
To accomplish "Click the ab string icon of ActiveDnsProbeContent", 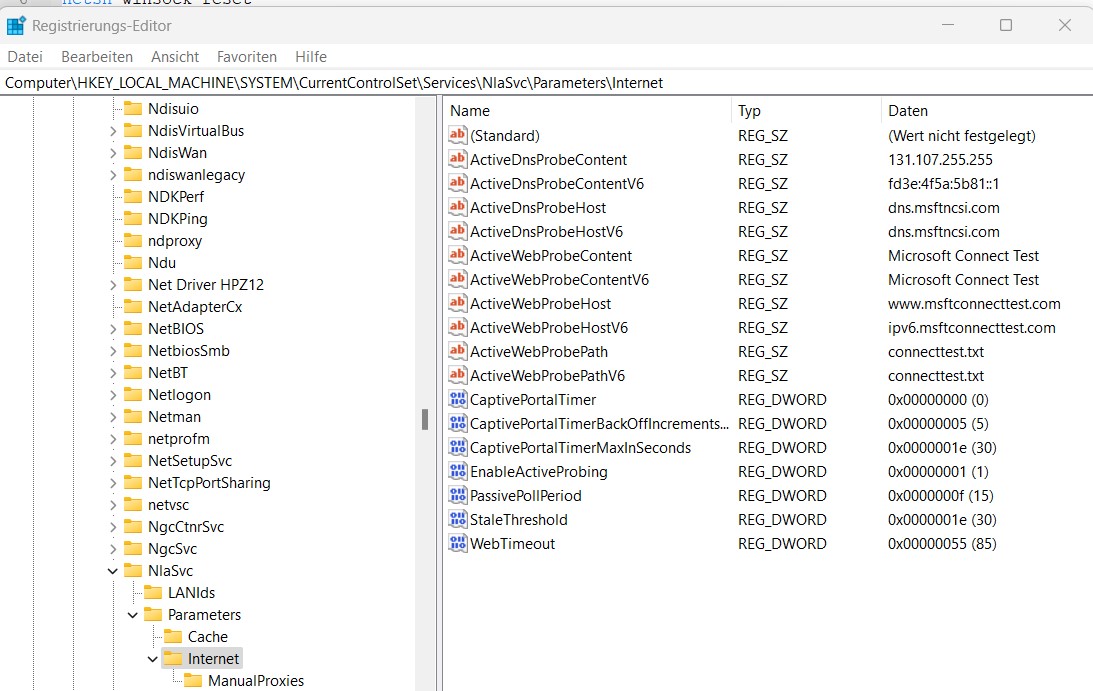I will tap(457, 159).
